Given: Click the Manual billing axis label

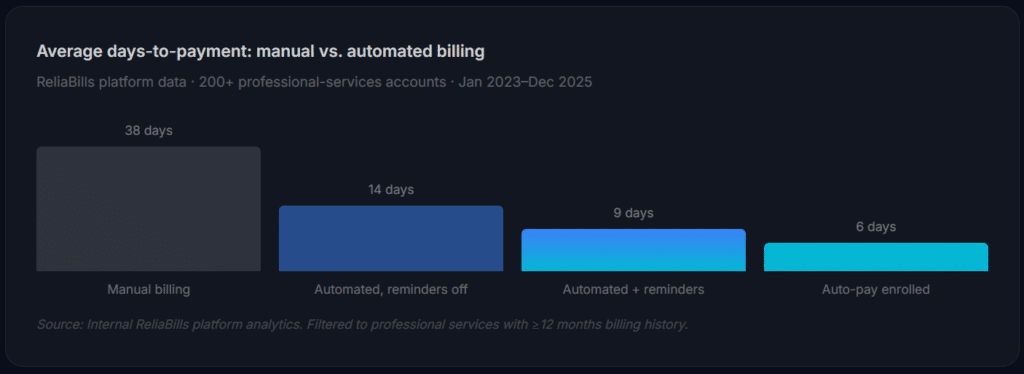Looking at the screenshot, I should [149, 289].
